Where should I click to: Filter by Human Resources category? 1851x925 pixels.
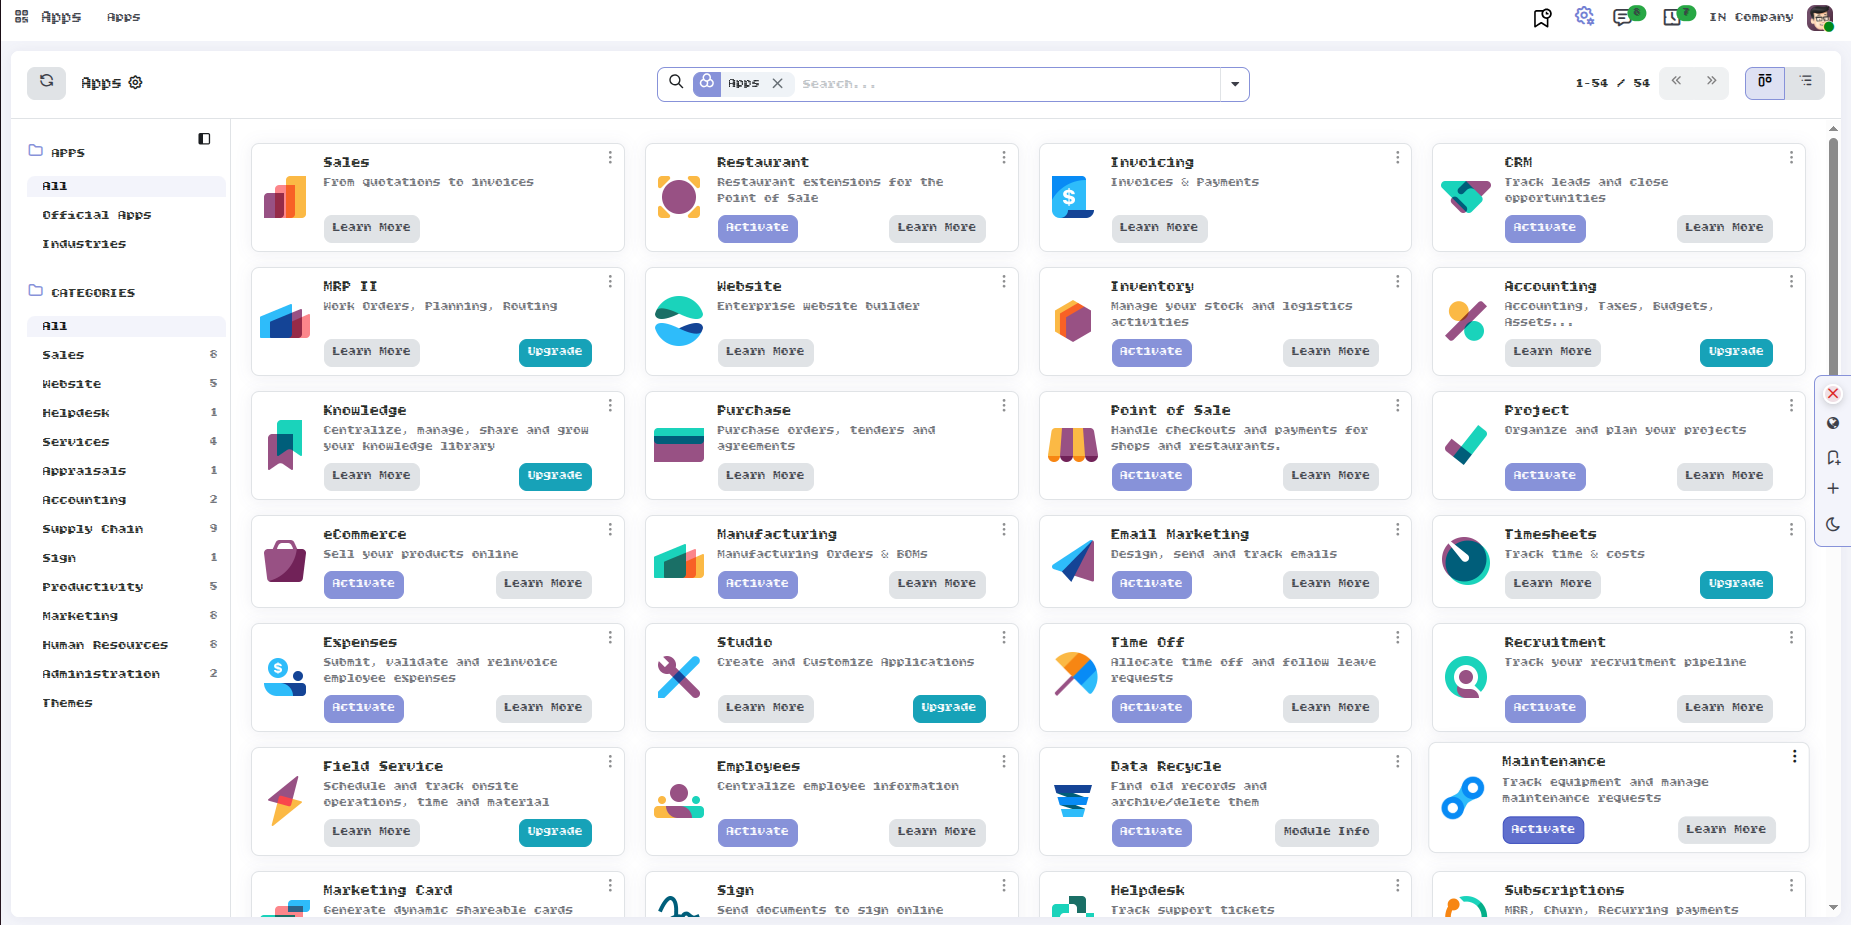tap(127, 645)
